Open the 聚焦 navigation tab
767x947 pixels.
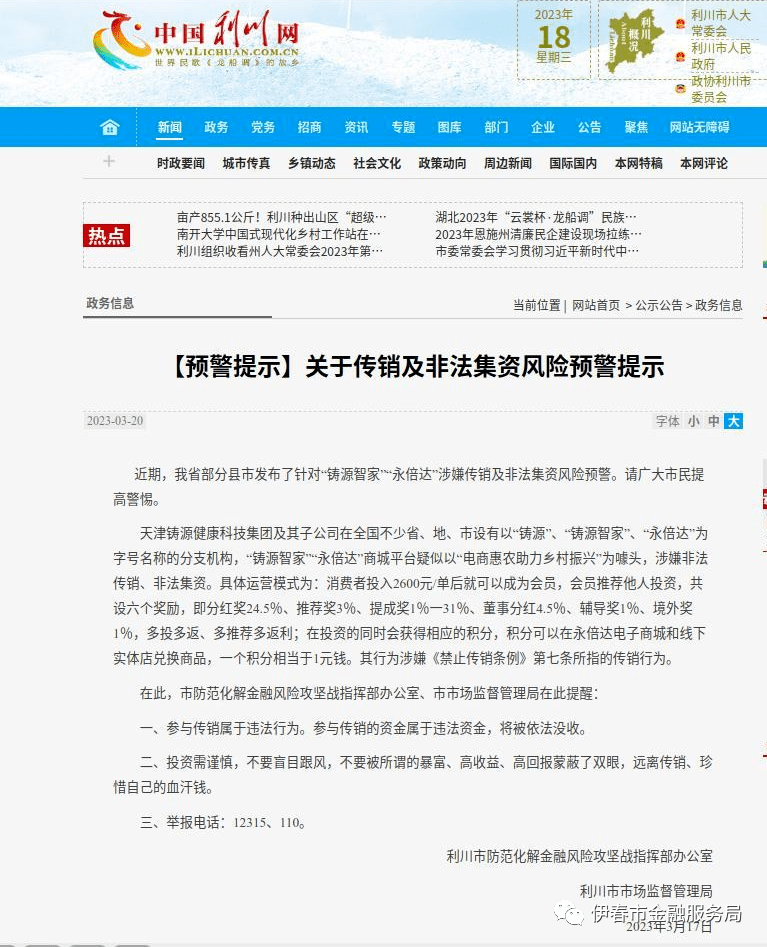[x=636, y=127]
